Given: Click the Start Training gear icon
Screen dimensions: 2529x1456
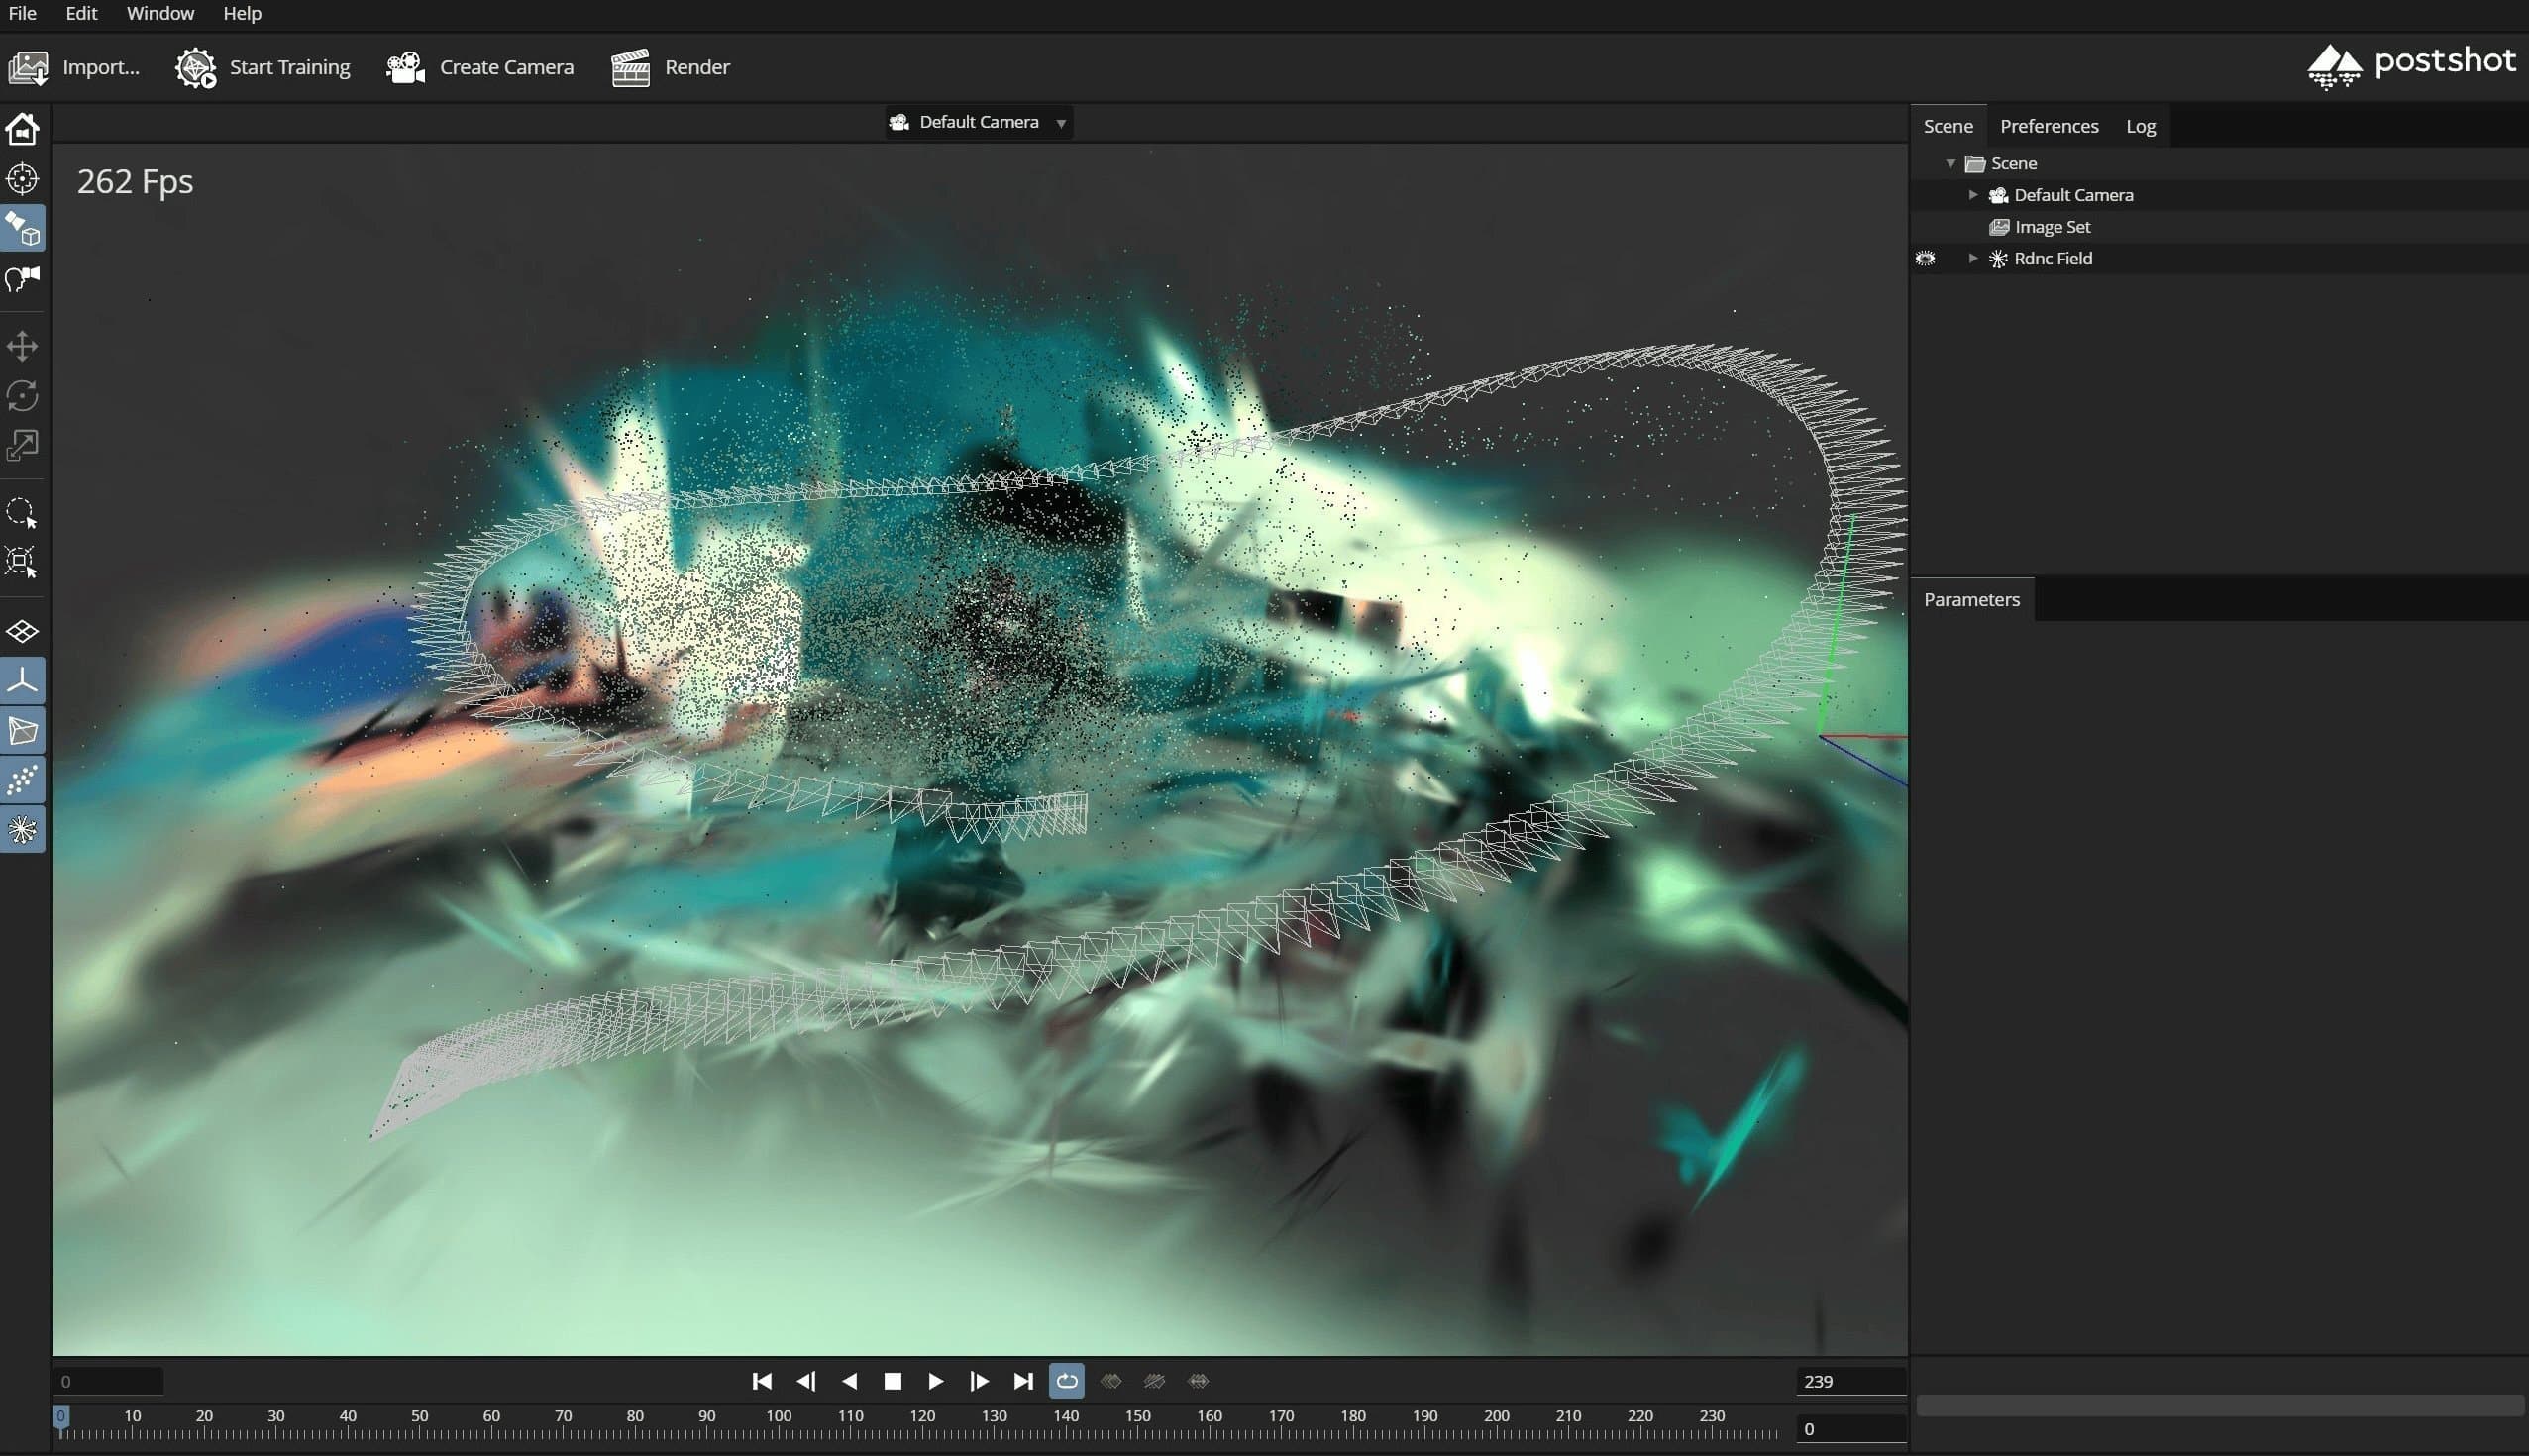Looking at the screenshot, I should tap(195, 68).
